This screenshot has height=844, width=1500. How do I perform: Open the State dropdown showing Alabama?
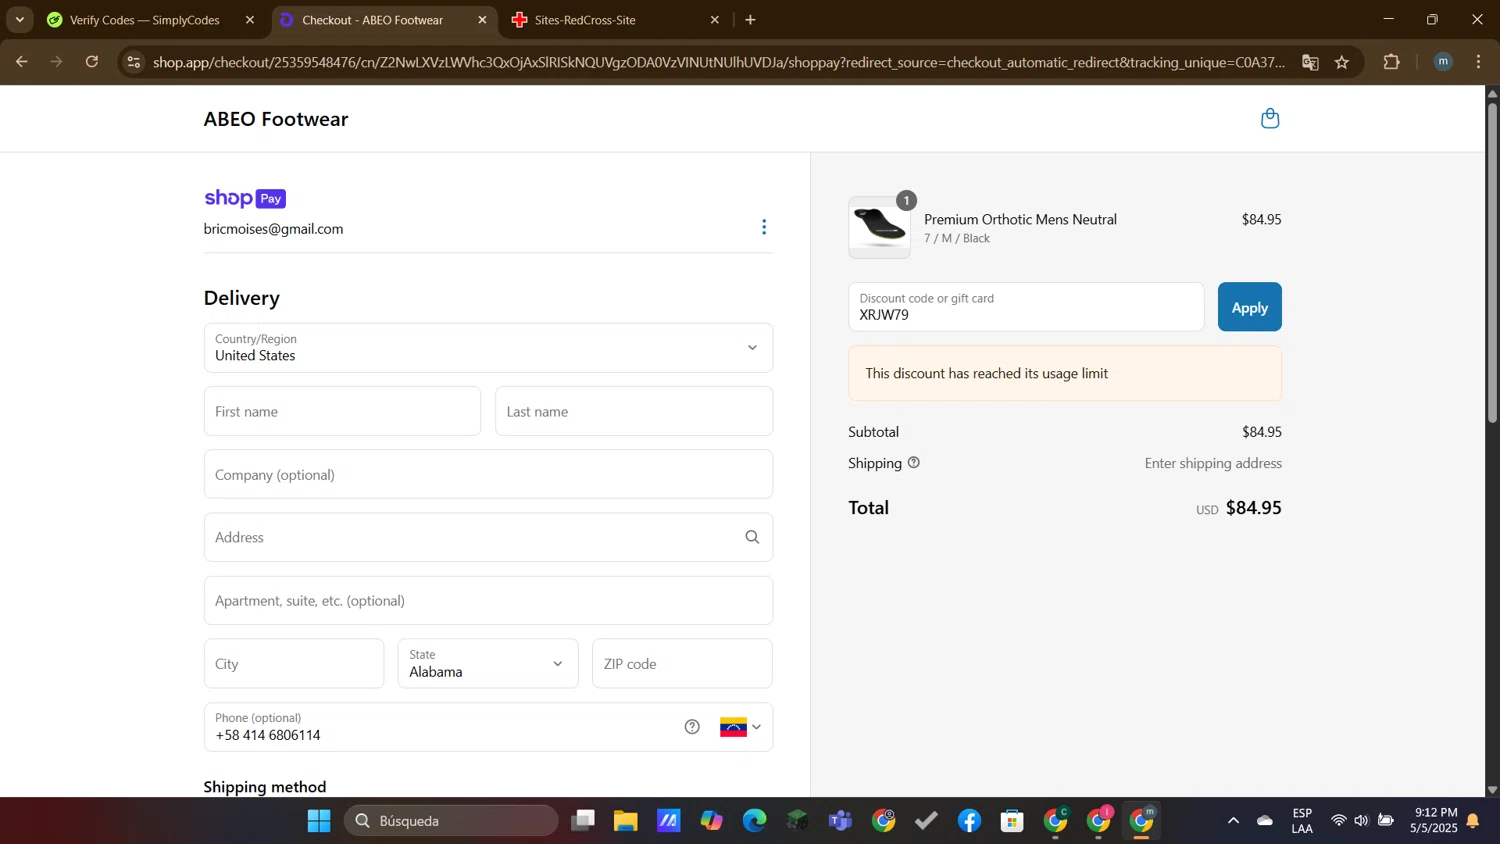coord(488,664)
